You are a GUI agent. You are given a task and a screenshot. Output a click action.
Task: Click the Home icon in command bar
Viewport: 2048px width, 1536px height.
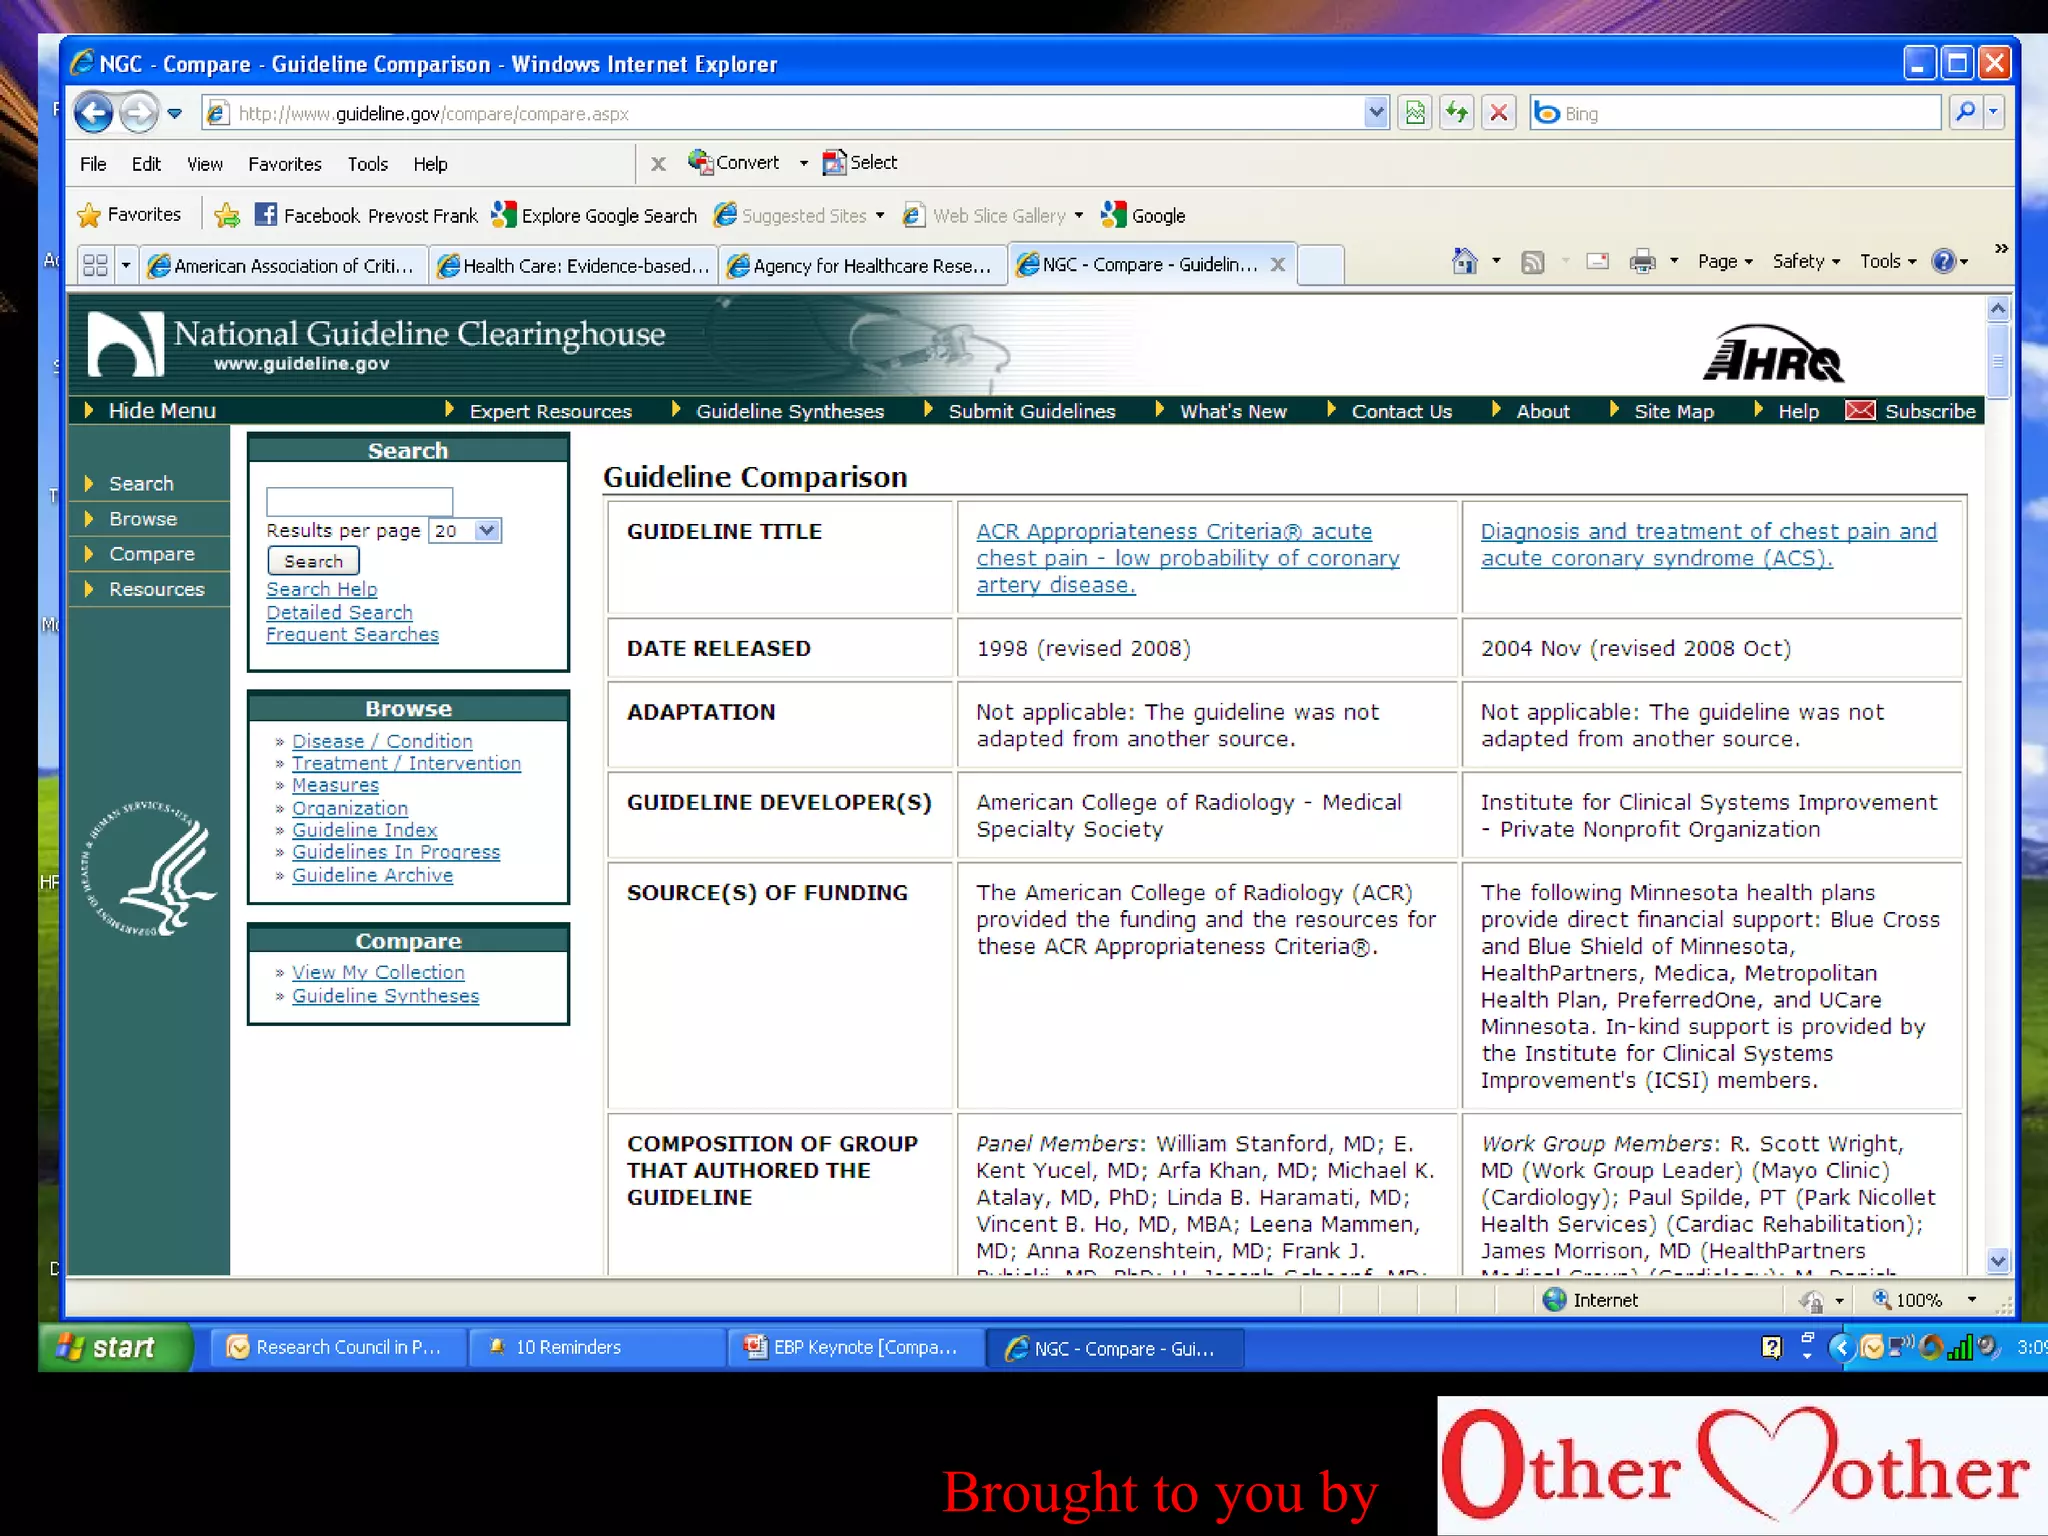[1464, 262]
